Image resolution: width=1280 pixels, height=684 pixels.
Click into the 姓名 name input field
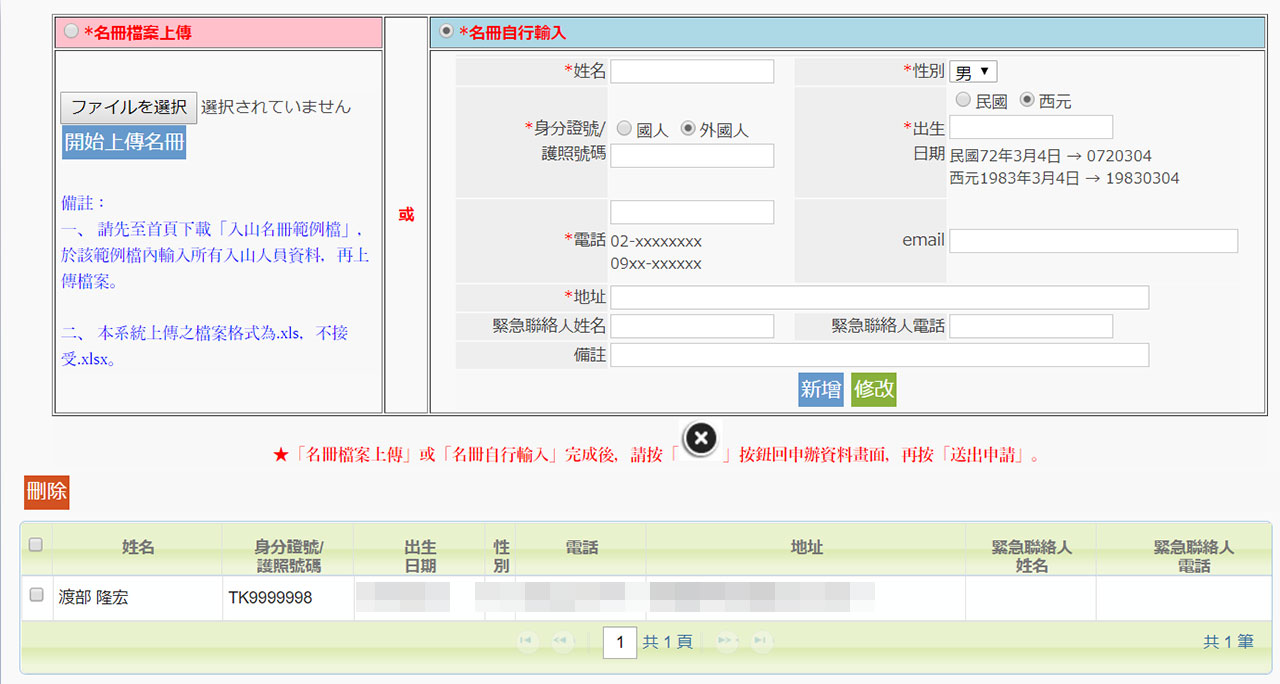pos(692,72)
